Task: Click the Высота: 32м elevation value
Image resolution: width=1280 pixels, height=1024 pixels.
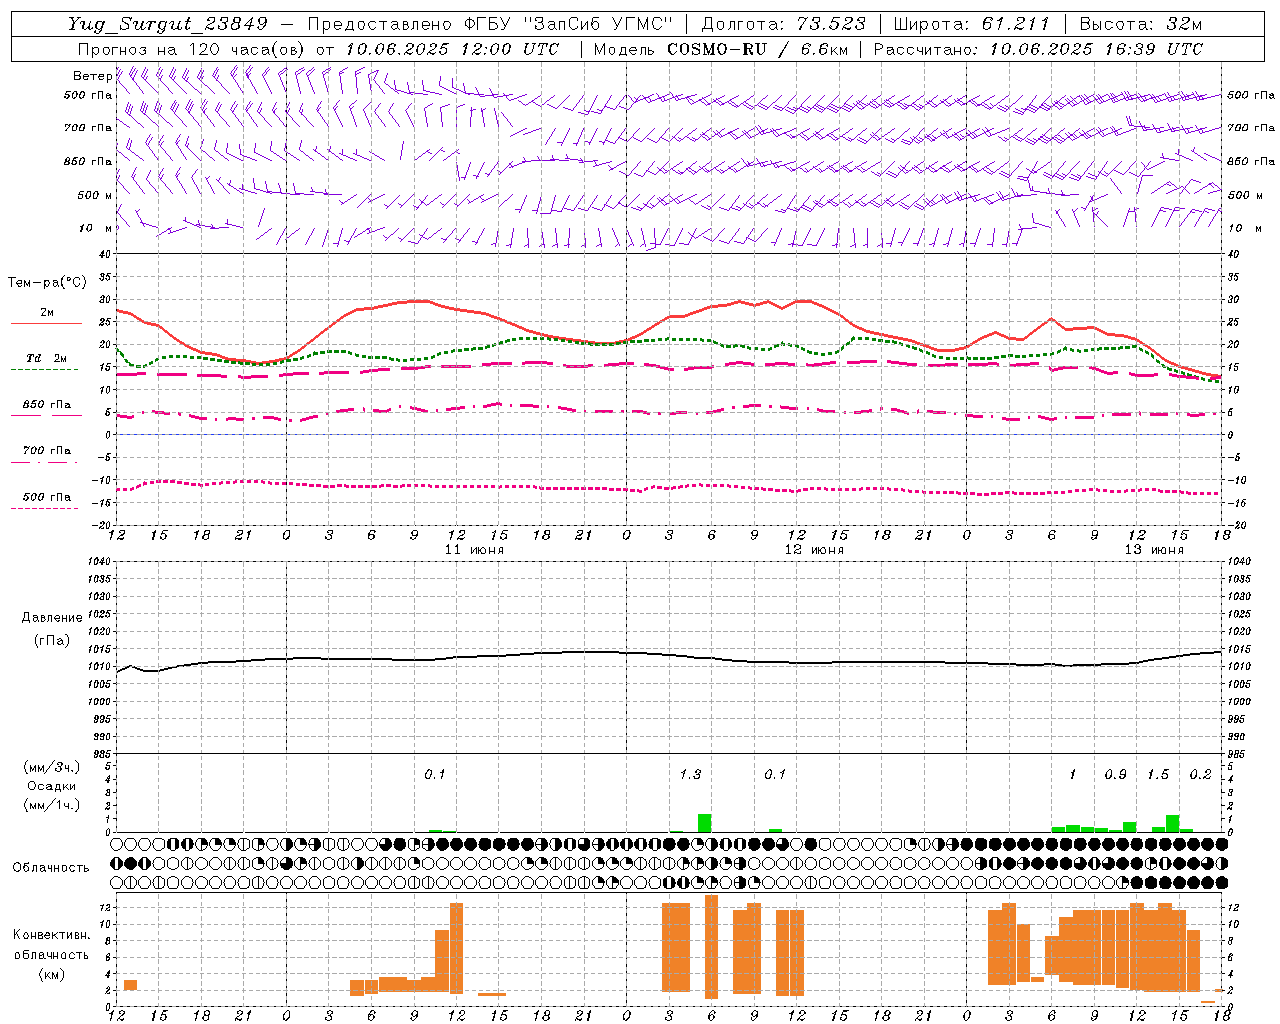Action: coord(1140,24)
